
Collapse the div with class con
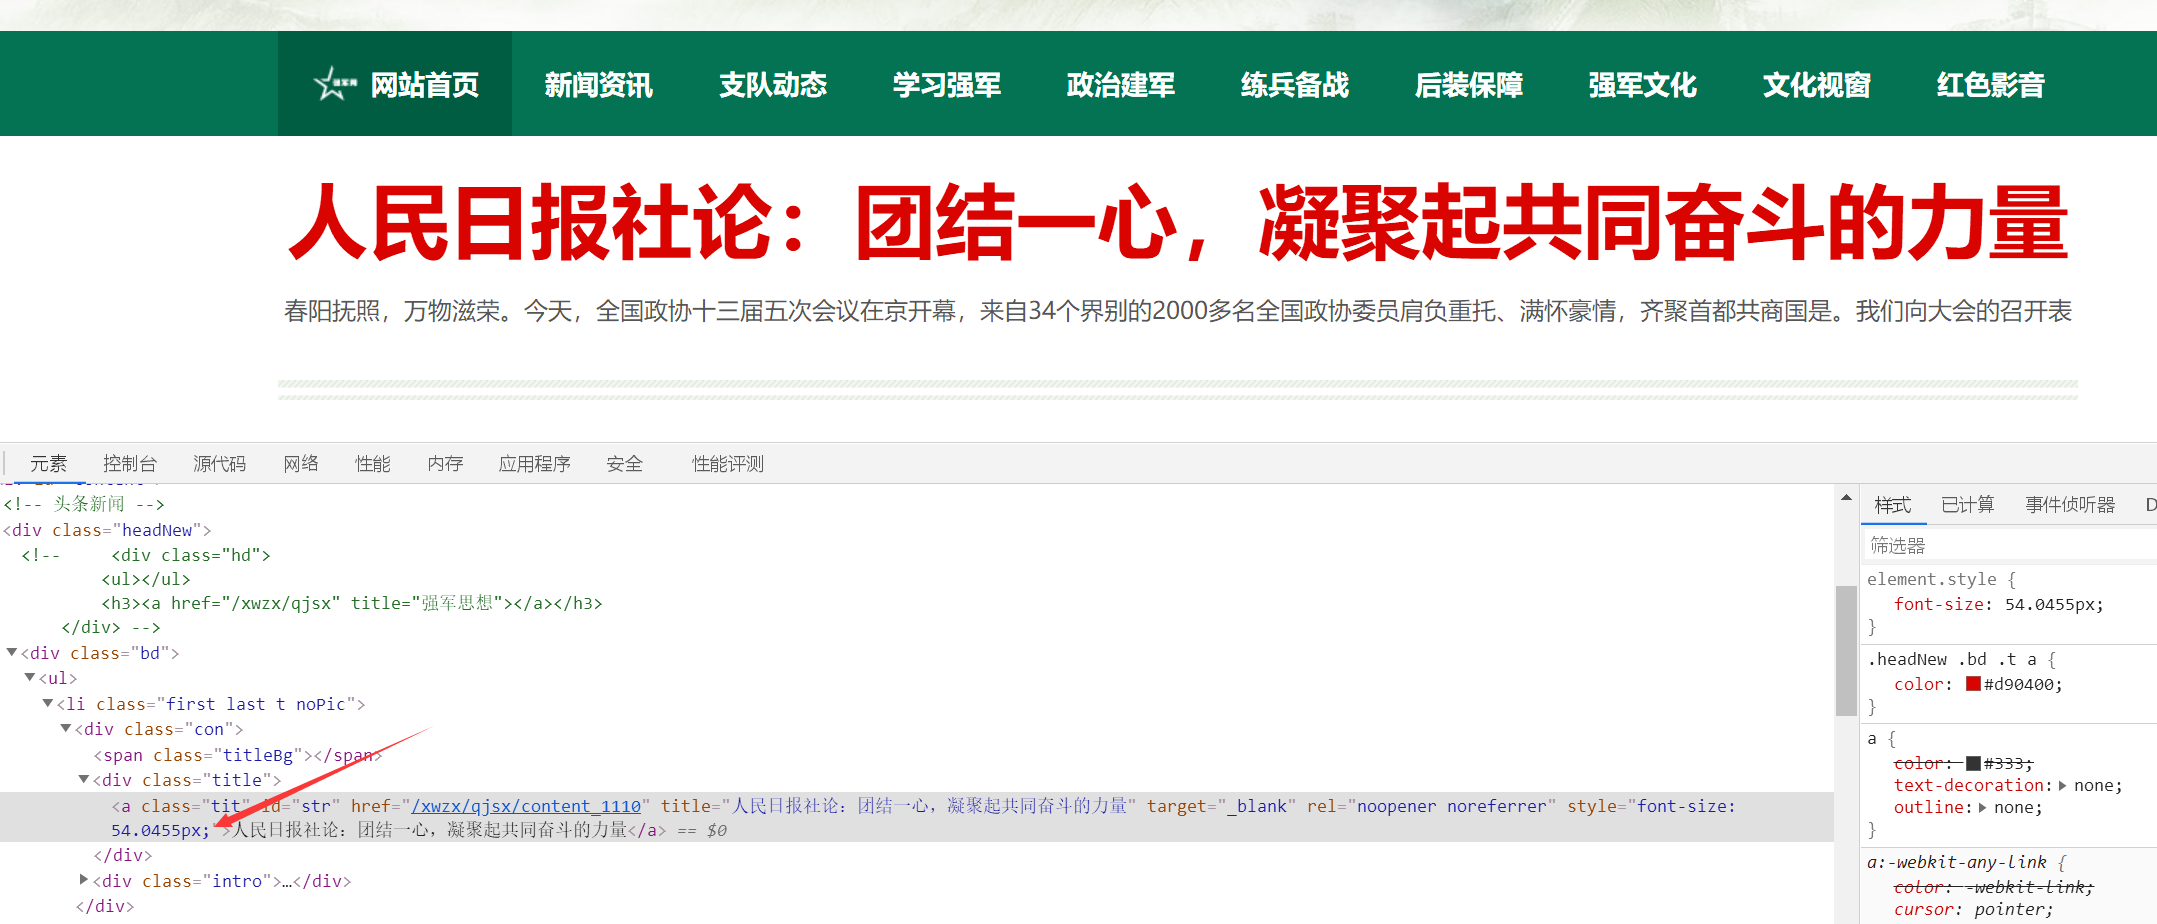tap(65, 728)
